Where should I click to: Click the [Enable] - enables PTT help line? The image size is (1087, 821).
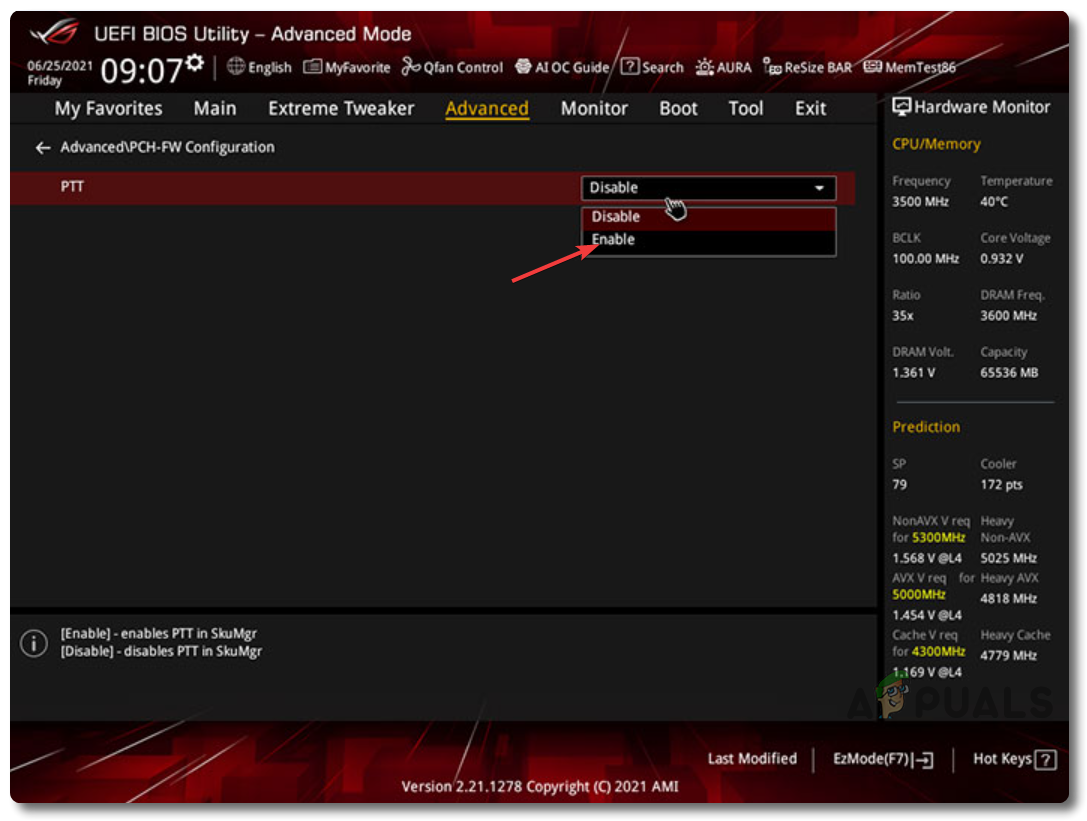[158, 633]
